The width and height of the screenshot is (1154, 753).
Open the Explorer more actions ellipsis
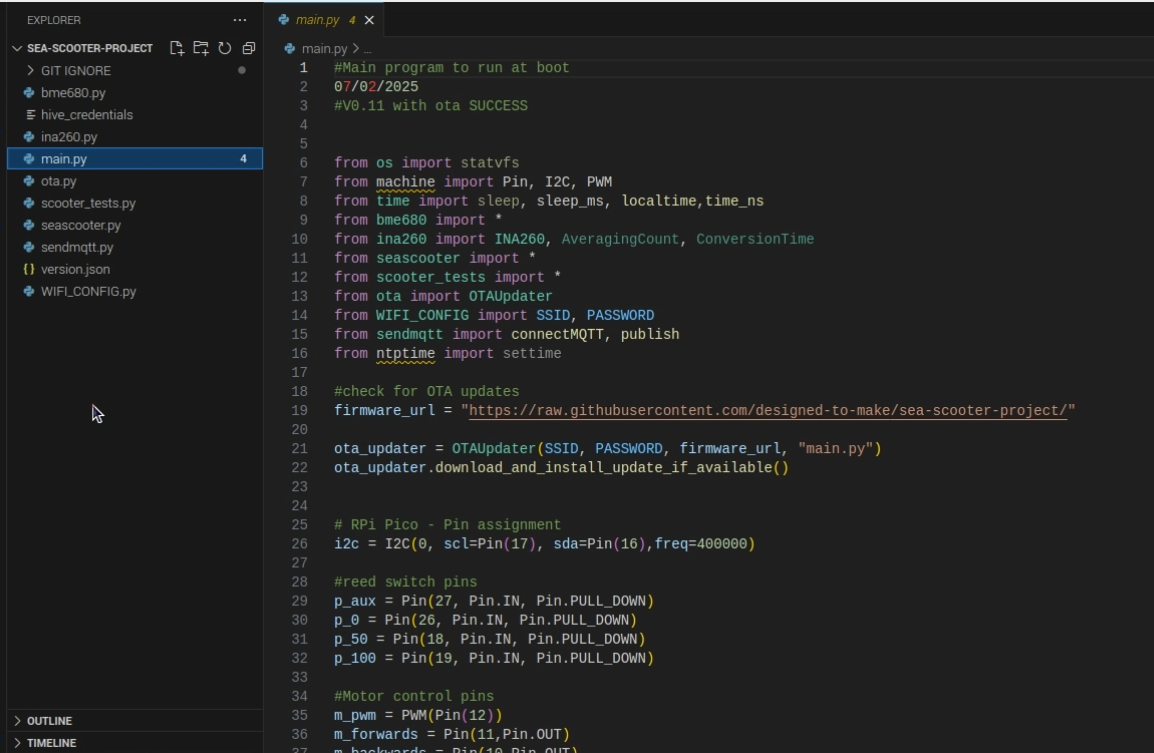click(239, 20)
